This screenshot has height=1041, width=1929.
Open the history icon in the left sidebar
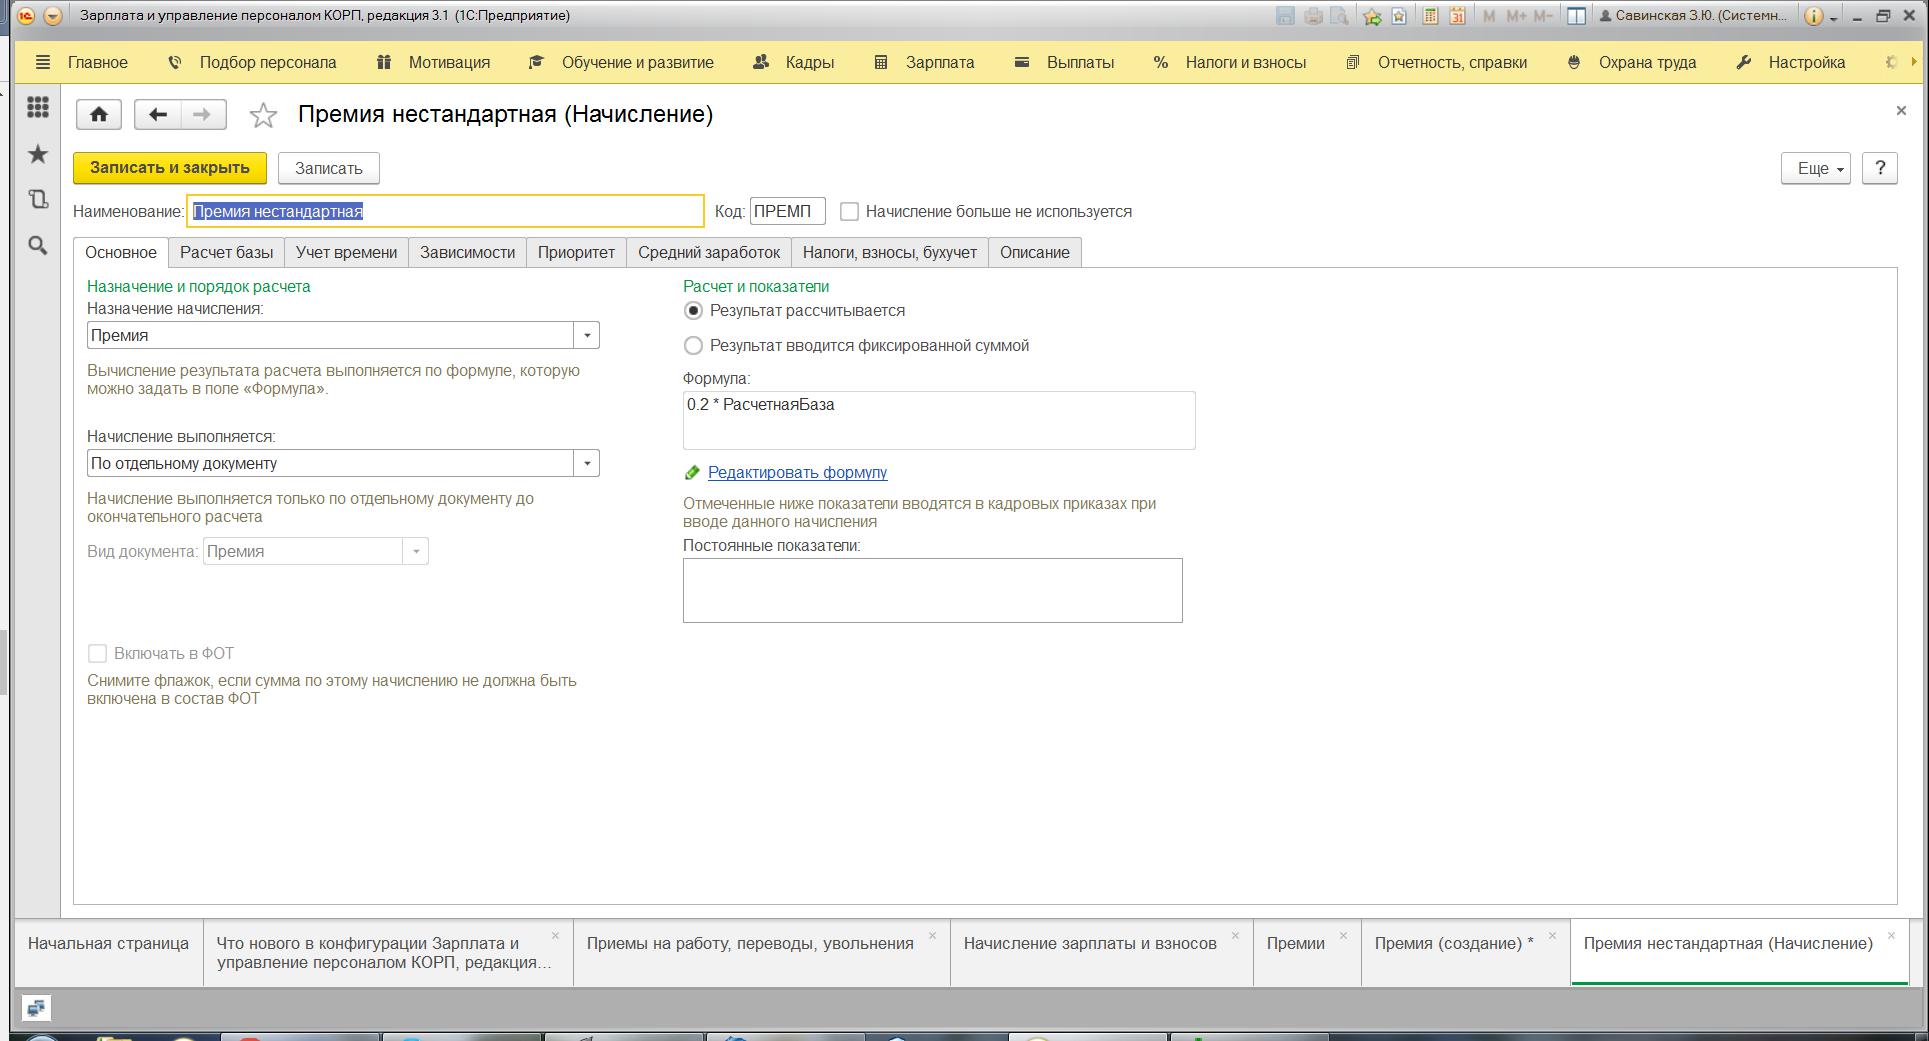(x=38, y=199)
